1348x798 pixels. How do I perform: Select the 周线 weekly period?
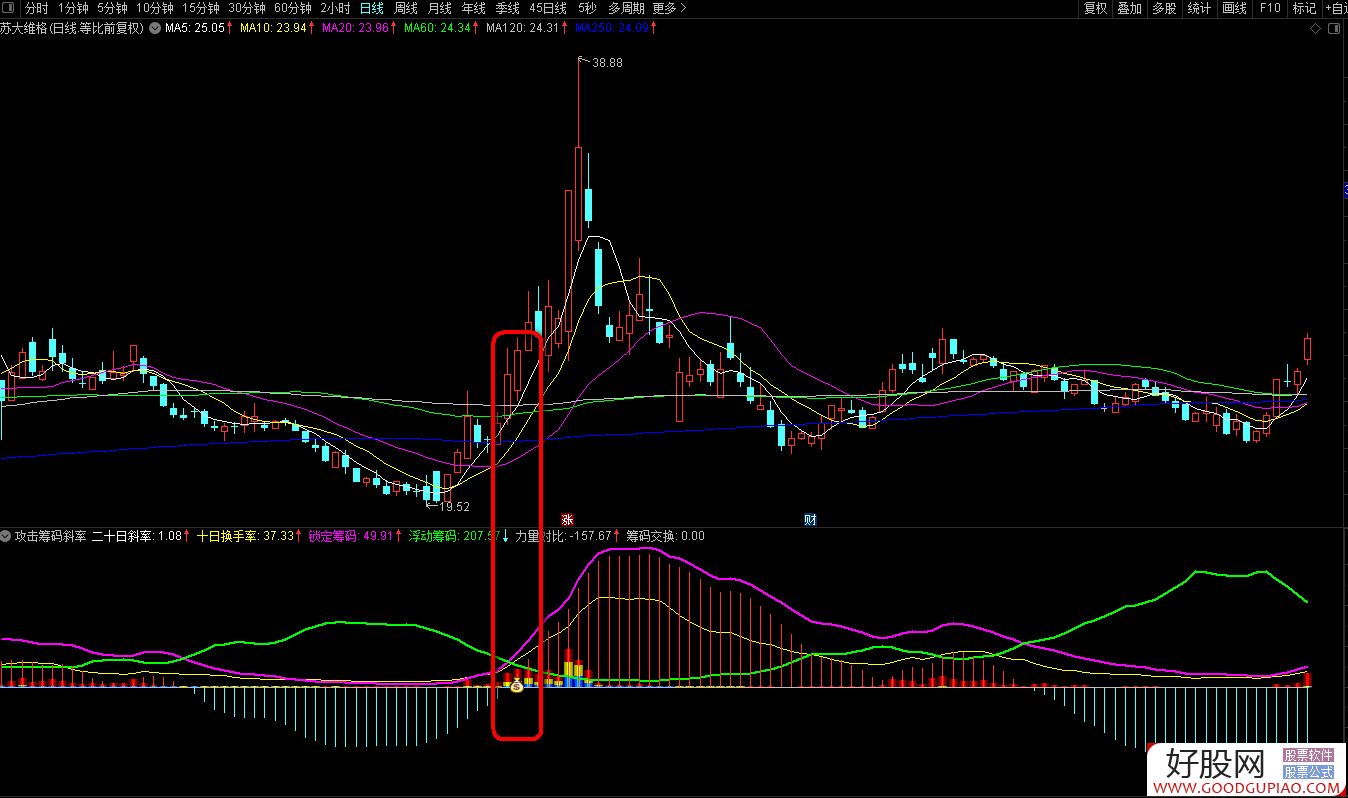click(406, 8)
